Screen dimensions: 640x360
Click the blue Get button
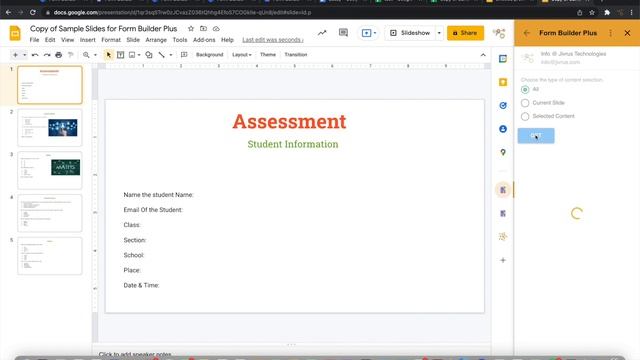click(x=536, y=136)
